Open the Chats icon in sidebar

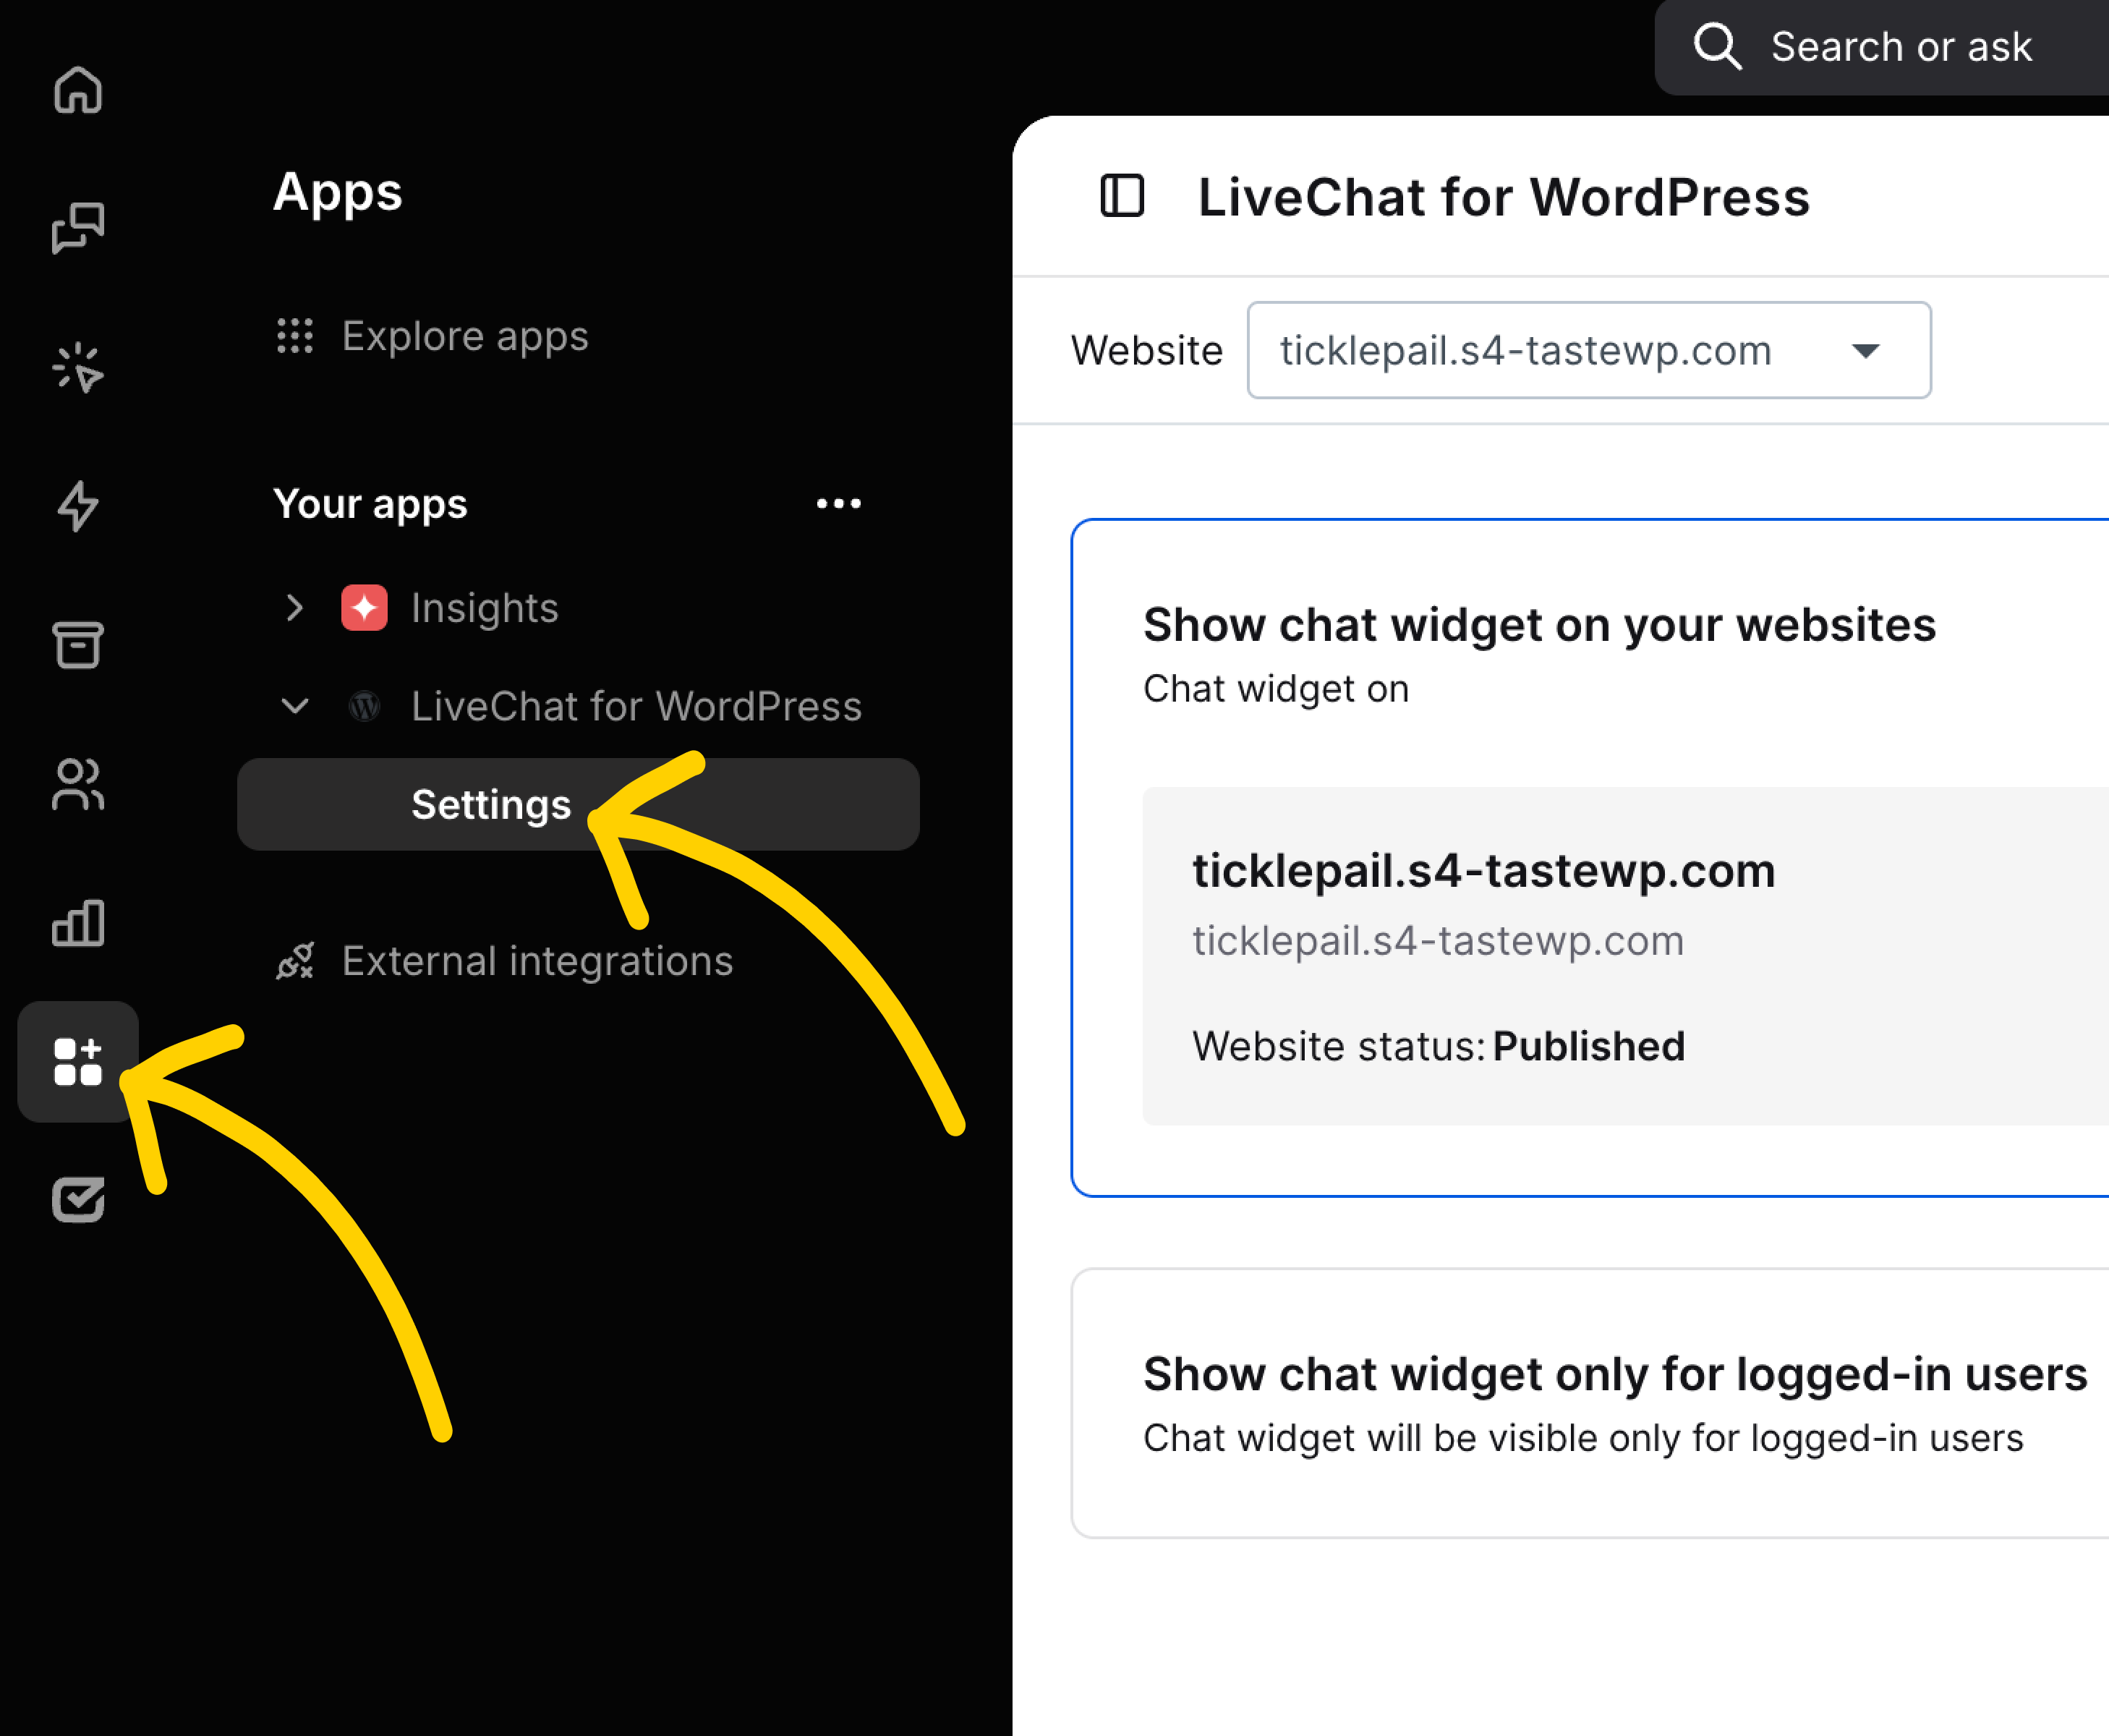click(x=78, y=228)
